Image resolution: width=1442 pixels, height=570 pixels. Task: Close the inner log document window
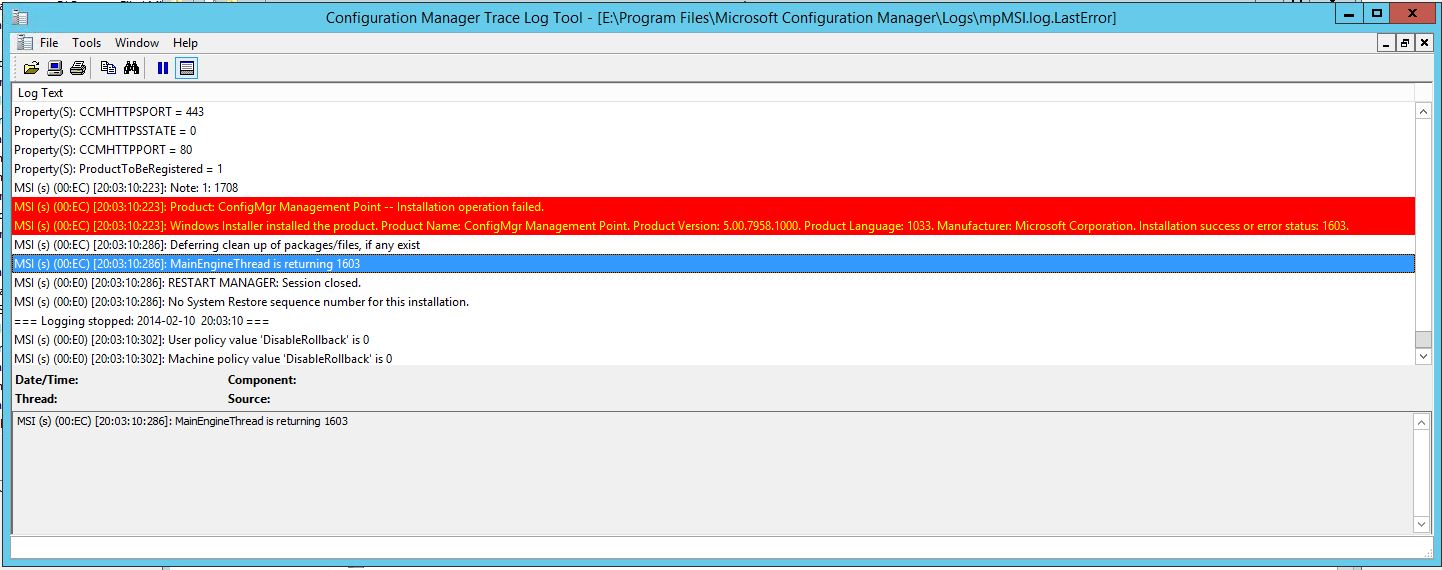pyautogui.click(x=1422, y=43)
